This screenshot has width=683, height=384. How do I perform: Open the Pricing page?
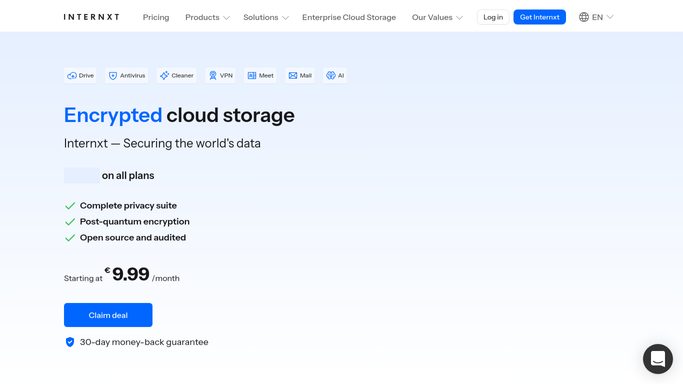click(x=156, y=17)
